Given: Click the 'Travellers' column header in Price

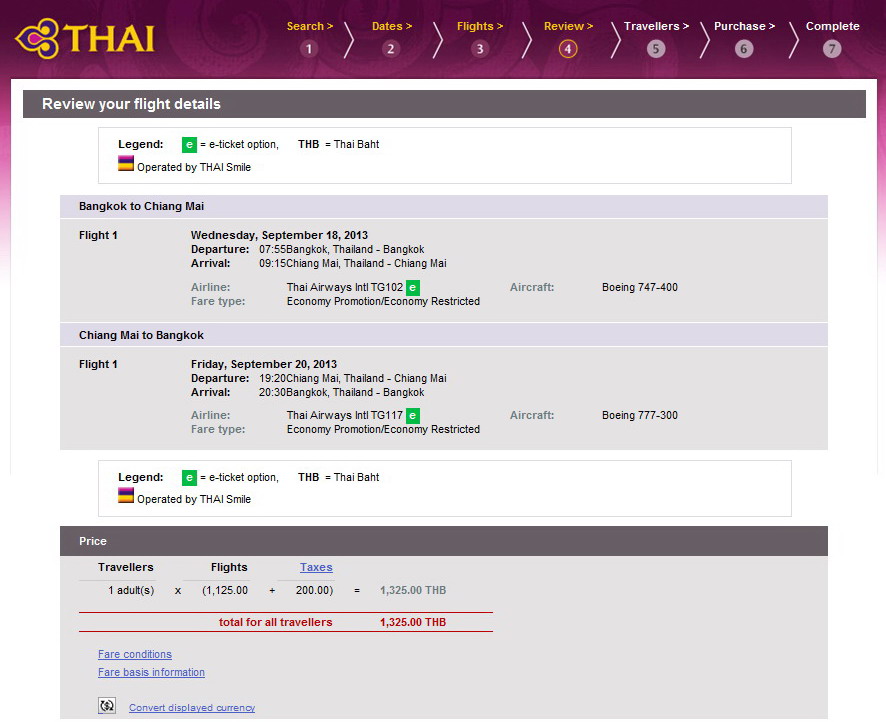Looking at the screenshot, I should (125, 567).
